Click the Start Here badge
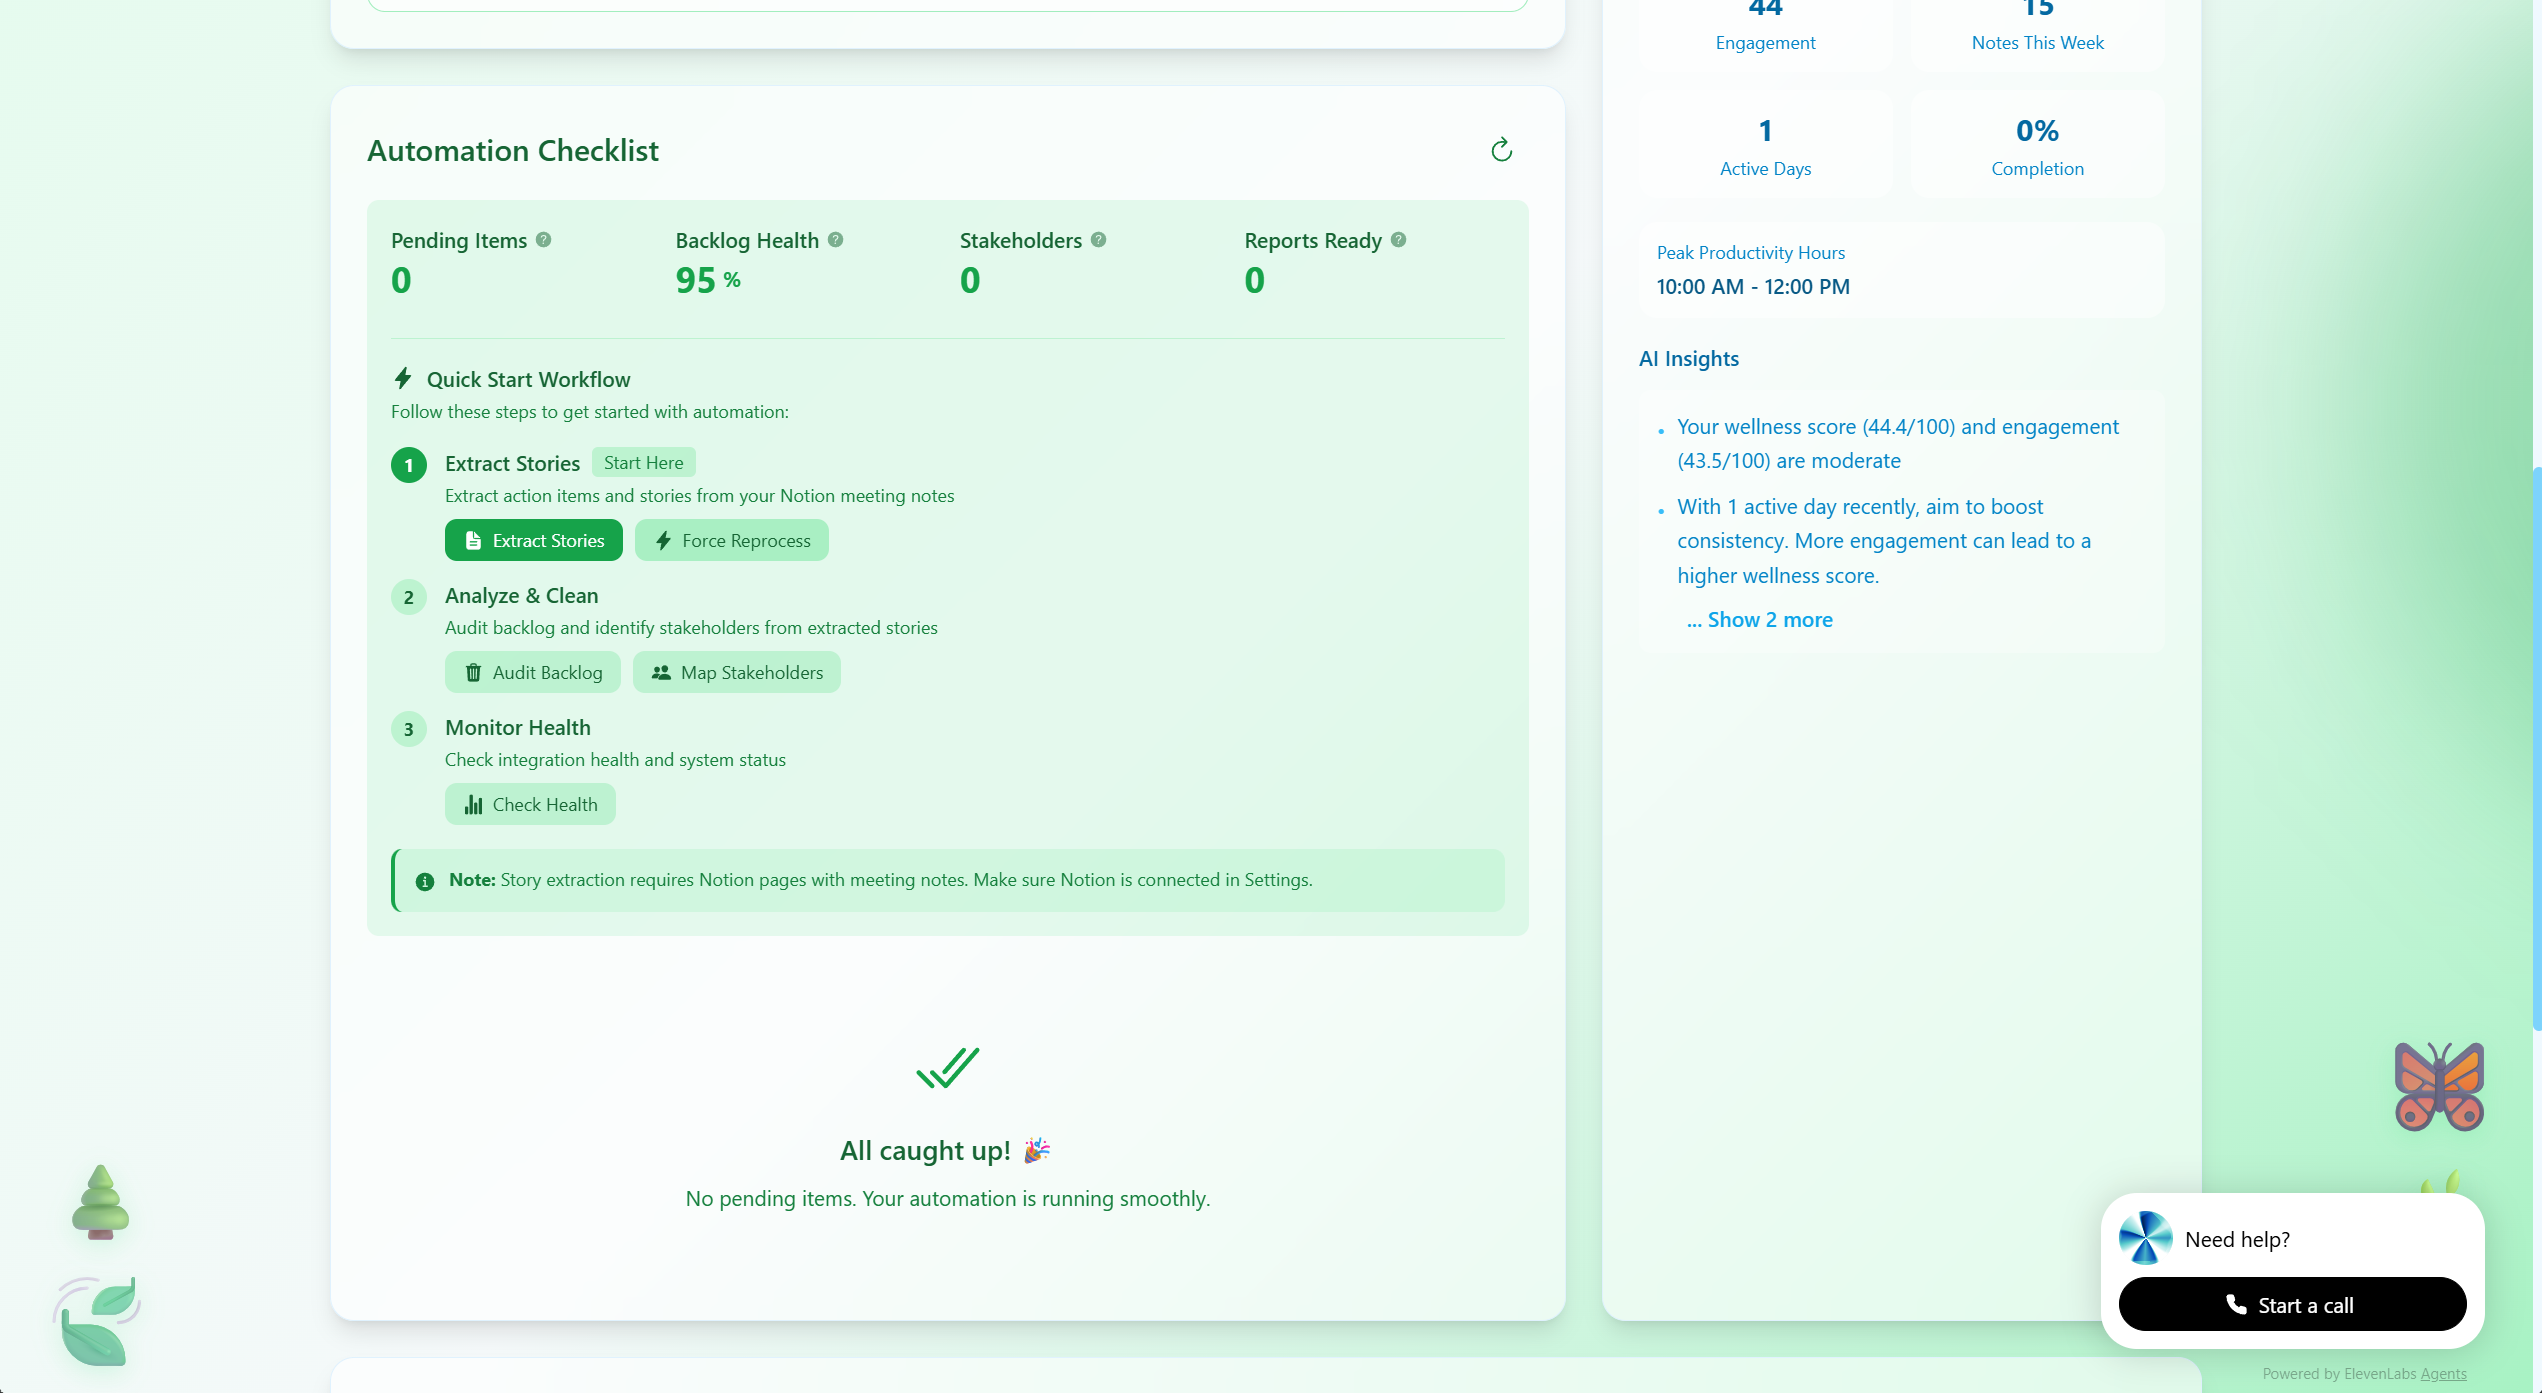 click(x=643, y=463)
